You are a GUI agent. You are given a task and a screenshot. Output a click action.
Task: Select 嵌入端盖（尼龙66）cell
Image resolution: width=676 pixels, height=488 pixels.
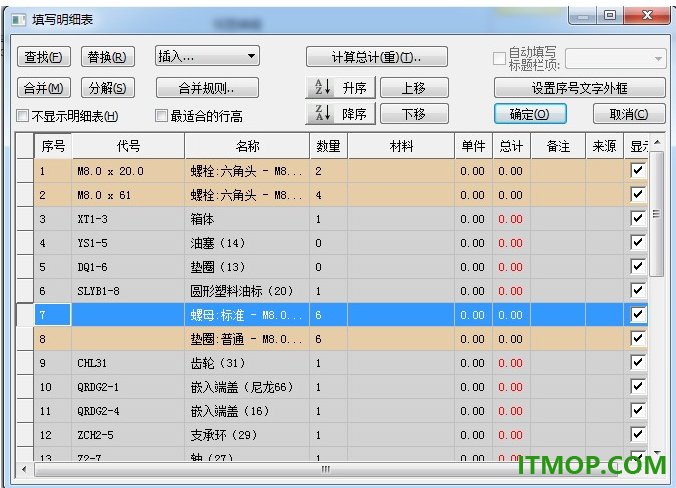click(x=247, y=387)
